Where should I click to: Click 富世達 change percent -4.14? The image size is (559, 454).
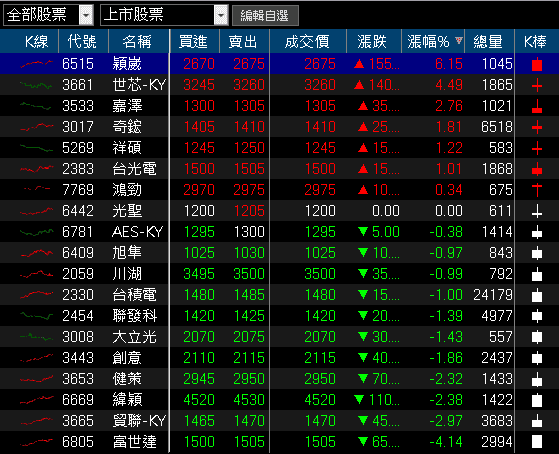(446, 442)
